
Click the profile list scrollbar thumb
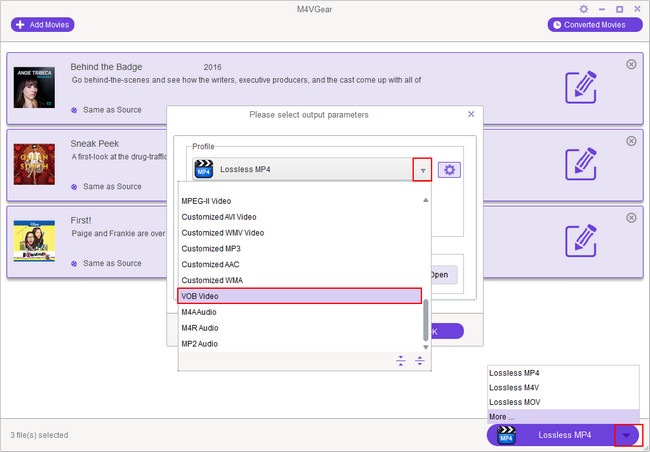pyautogui.click(x=425, y=320)
